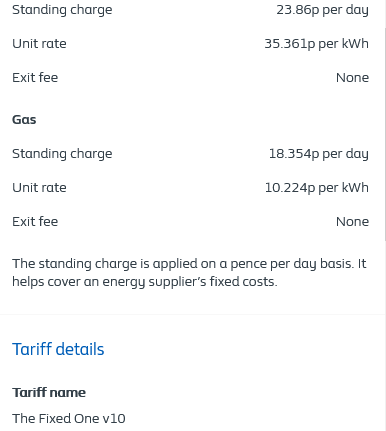Image resolution: width=386 pixels, height=431 pixels.
Task: Select the Gas section heading
Action: [x=24, y=119]
